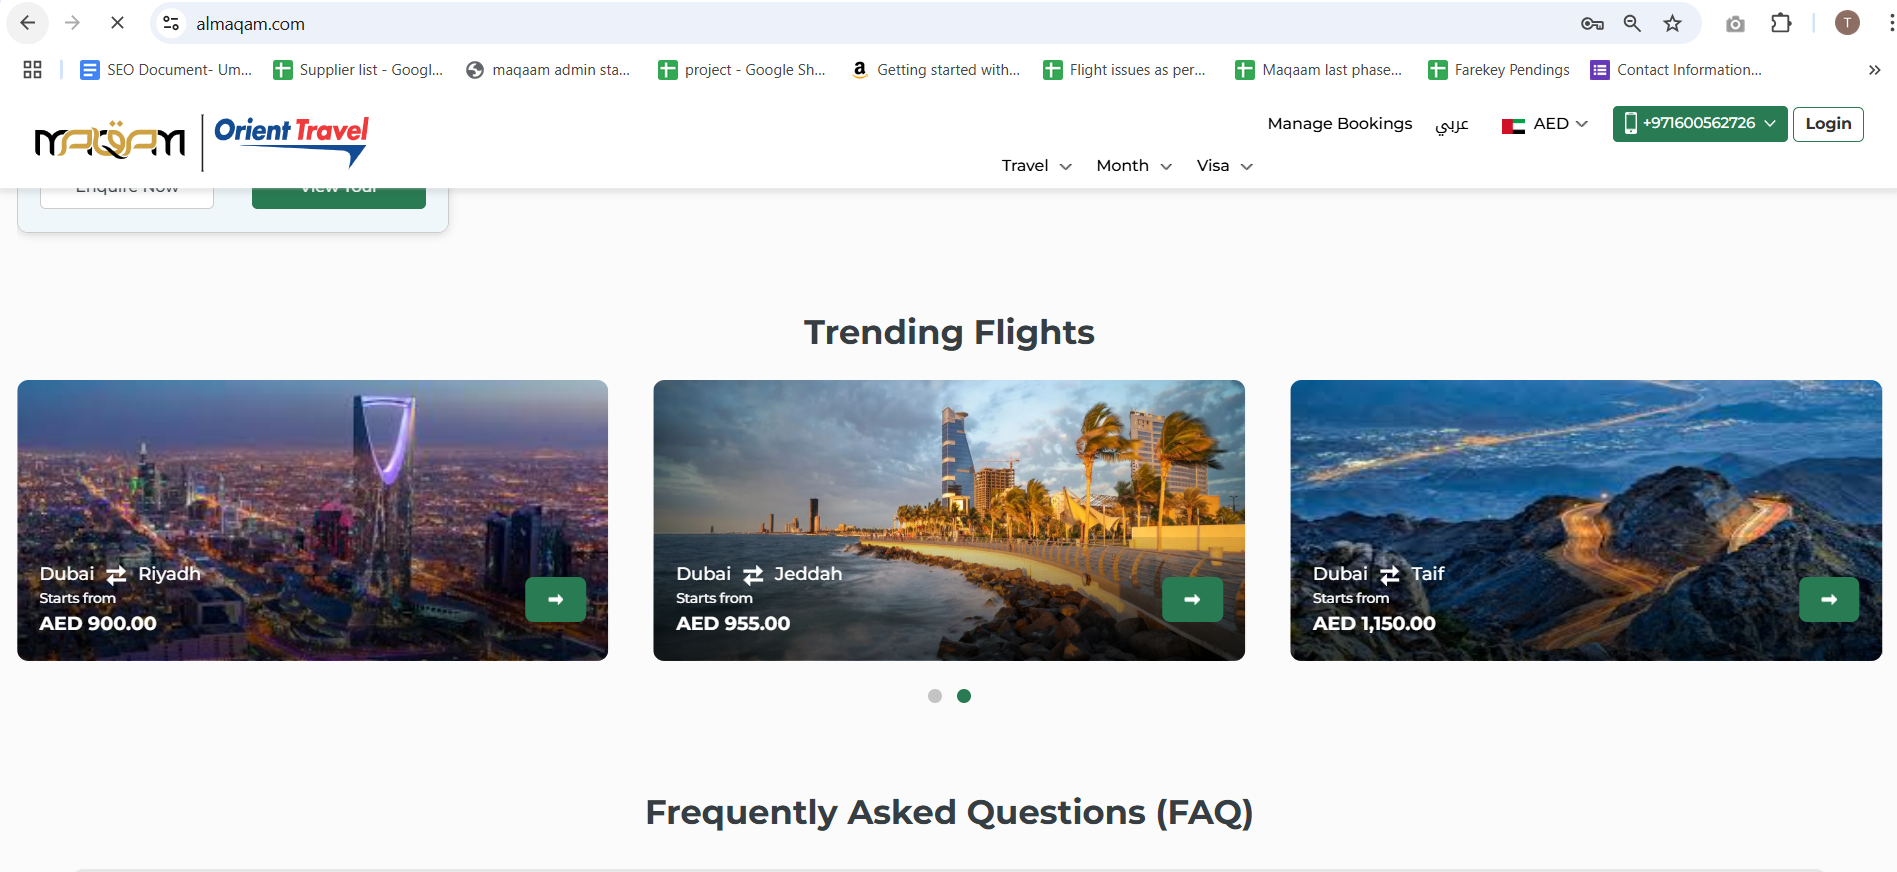Open the Manage Bookings link
Image resolution: width=1897 pixels, height=872 pixels.
[x=1340, y=124]
